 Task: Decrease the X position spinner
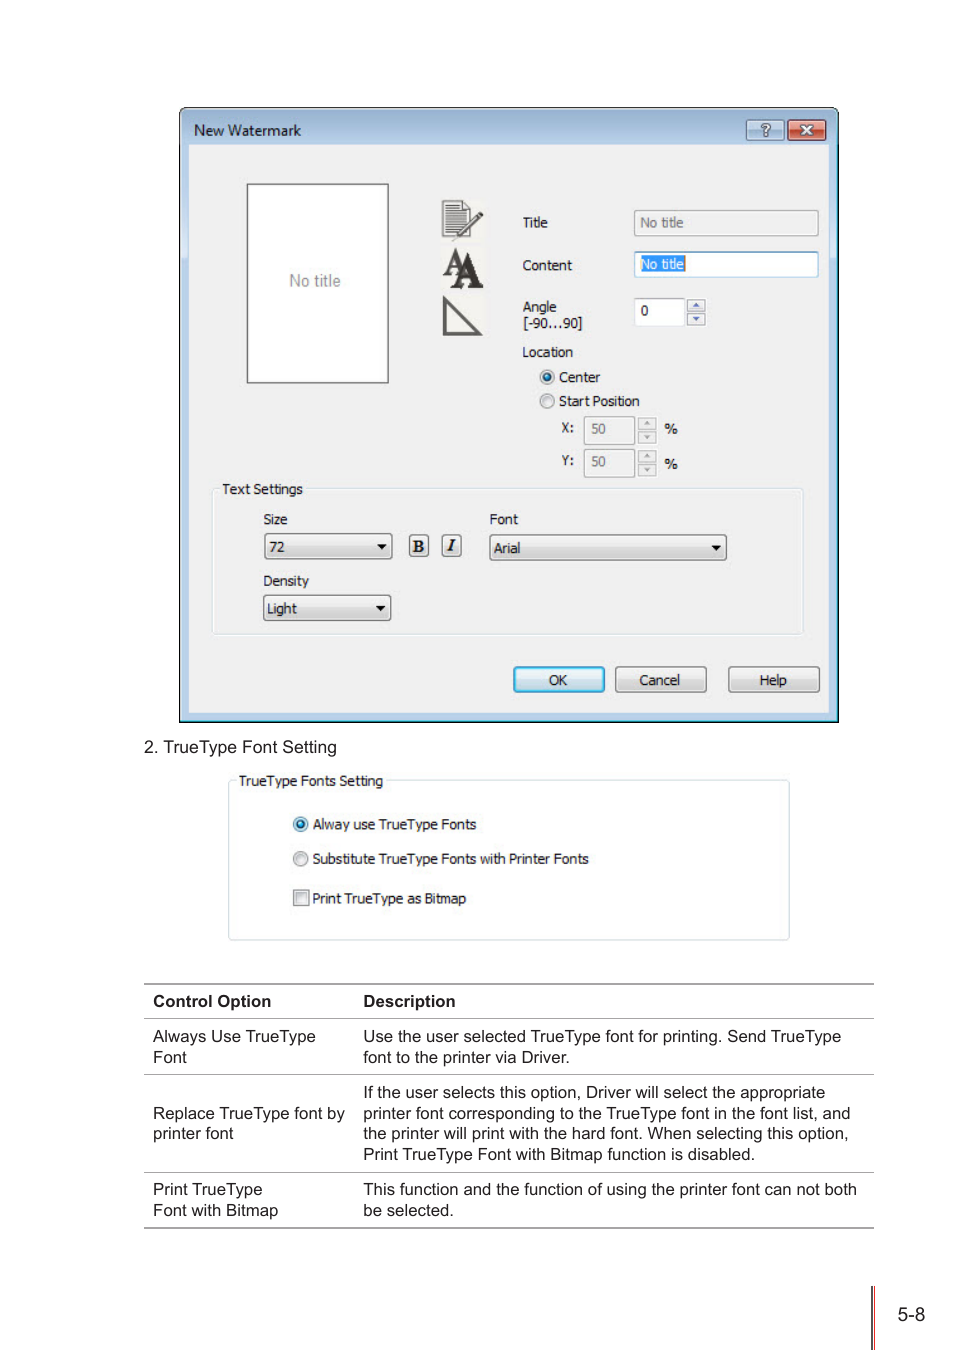tap(647, 437)
